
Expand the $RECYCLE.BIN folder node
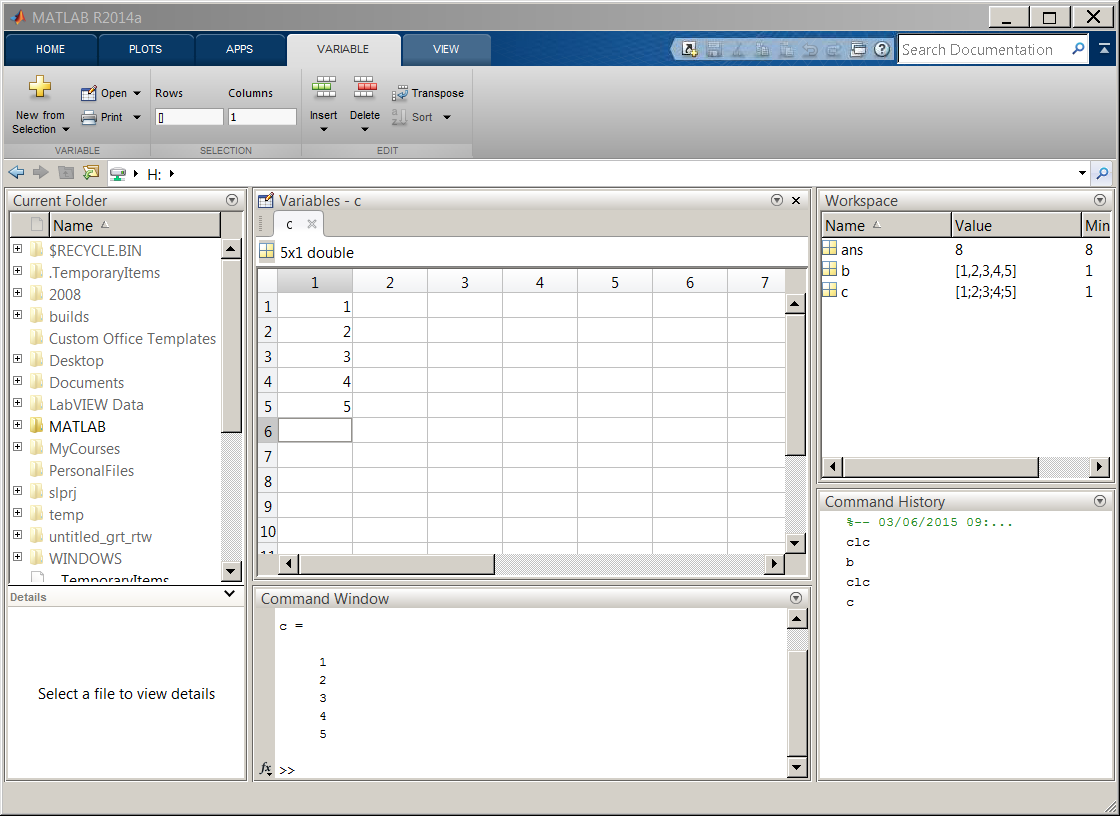pyautogui.click(x=18, y=249)
